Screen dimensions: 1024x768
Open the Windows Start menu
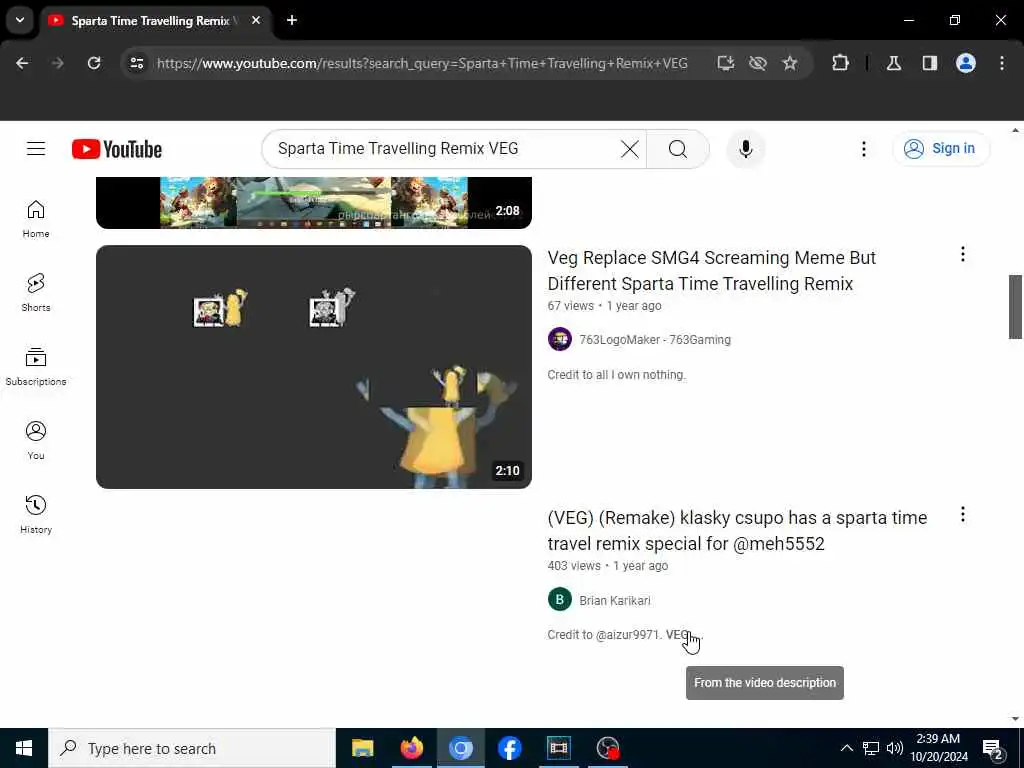coord(24,748)
